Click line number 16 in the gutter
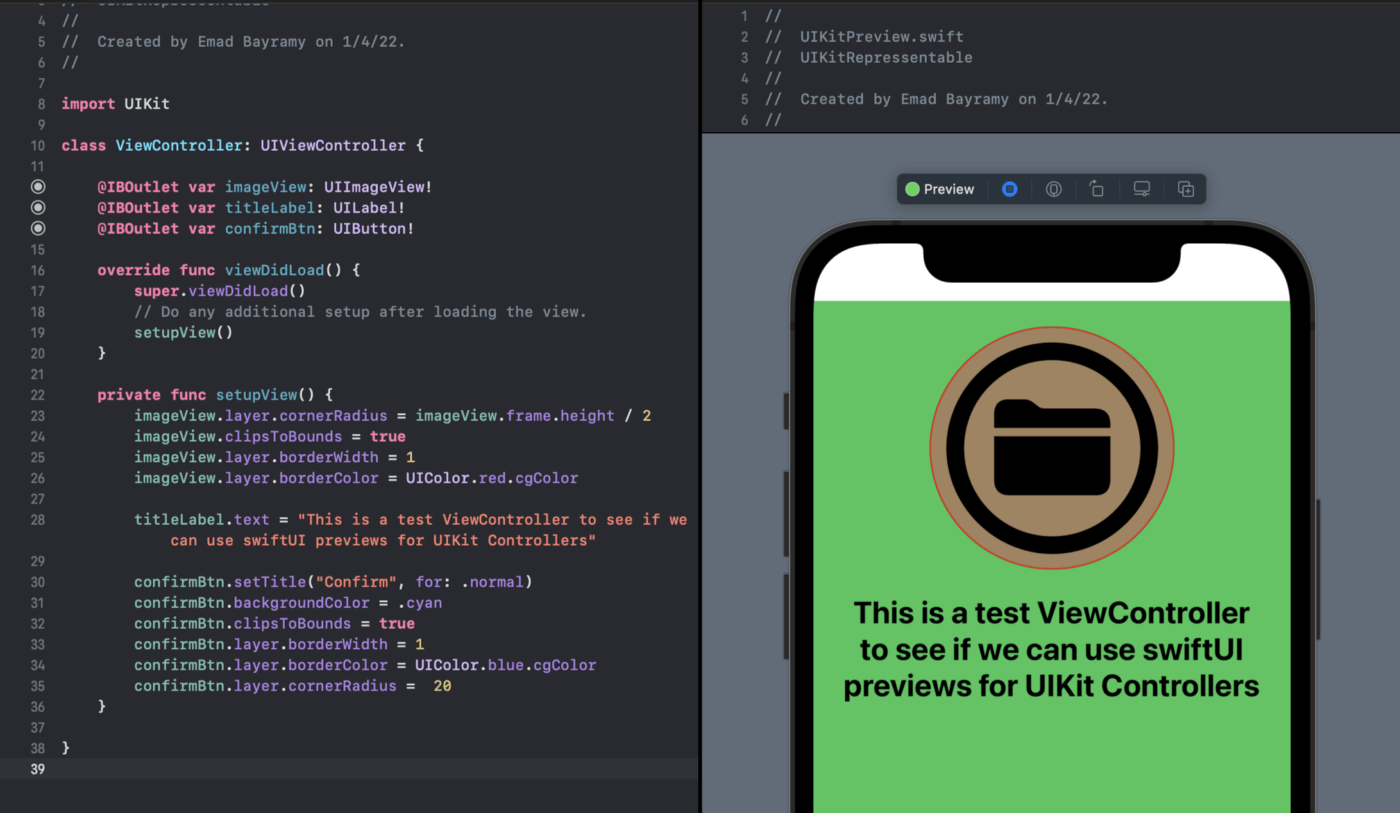Screen dimensions: 1400x813 pos(37,269)
